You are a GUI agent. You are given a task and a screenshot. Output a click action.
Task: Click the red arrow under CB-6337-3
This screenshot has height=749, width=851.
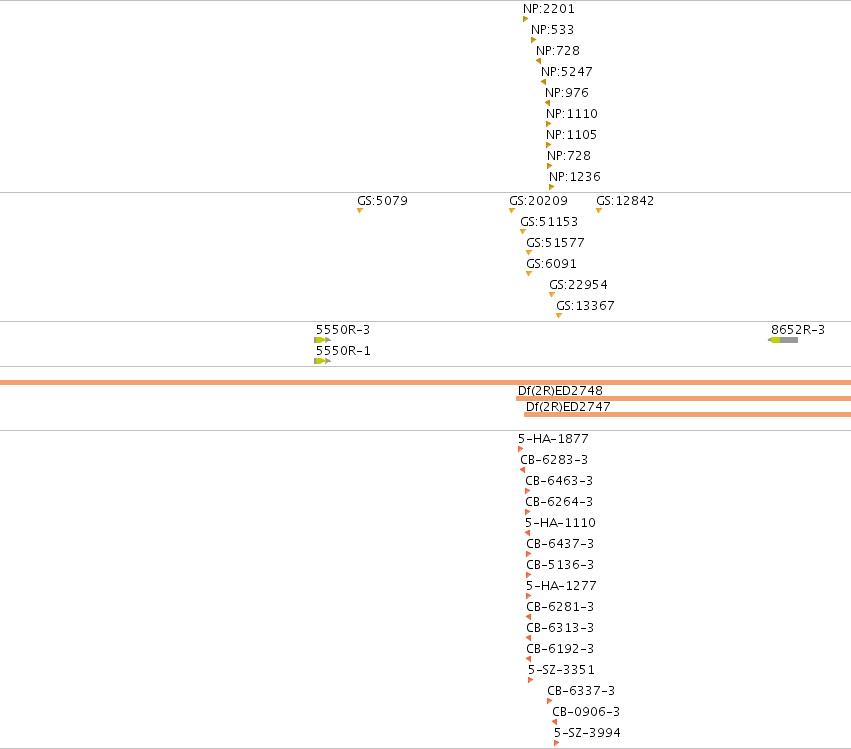pyautogui.click(x=549, y=701)
